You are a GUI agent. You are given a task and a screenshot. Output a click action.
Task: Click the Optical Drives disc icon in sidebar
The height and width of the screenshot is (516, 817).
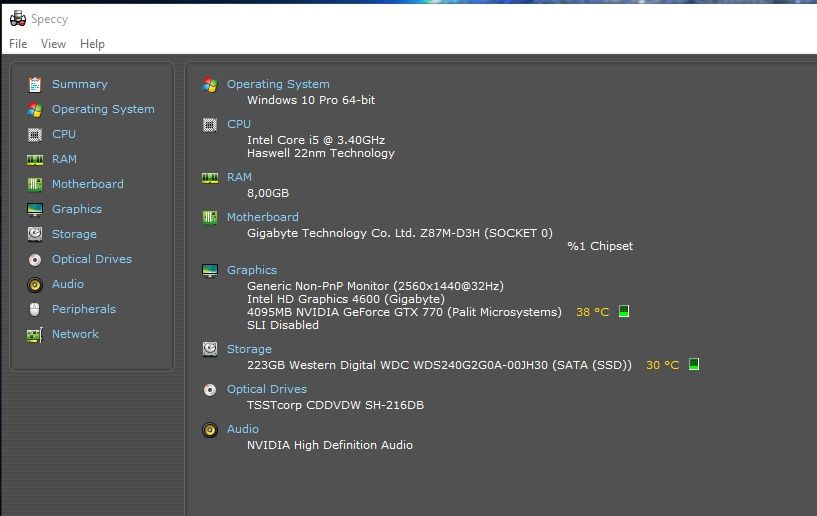pos(35,260)
